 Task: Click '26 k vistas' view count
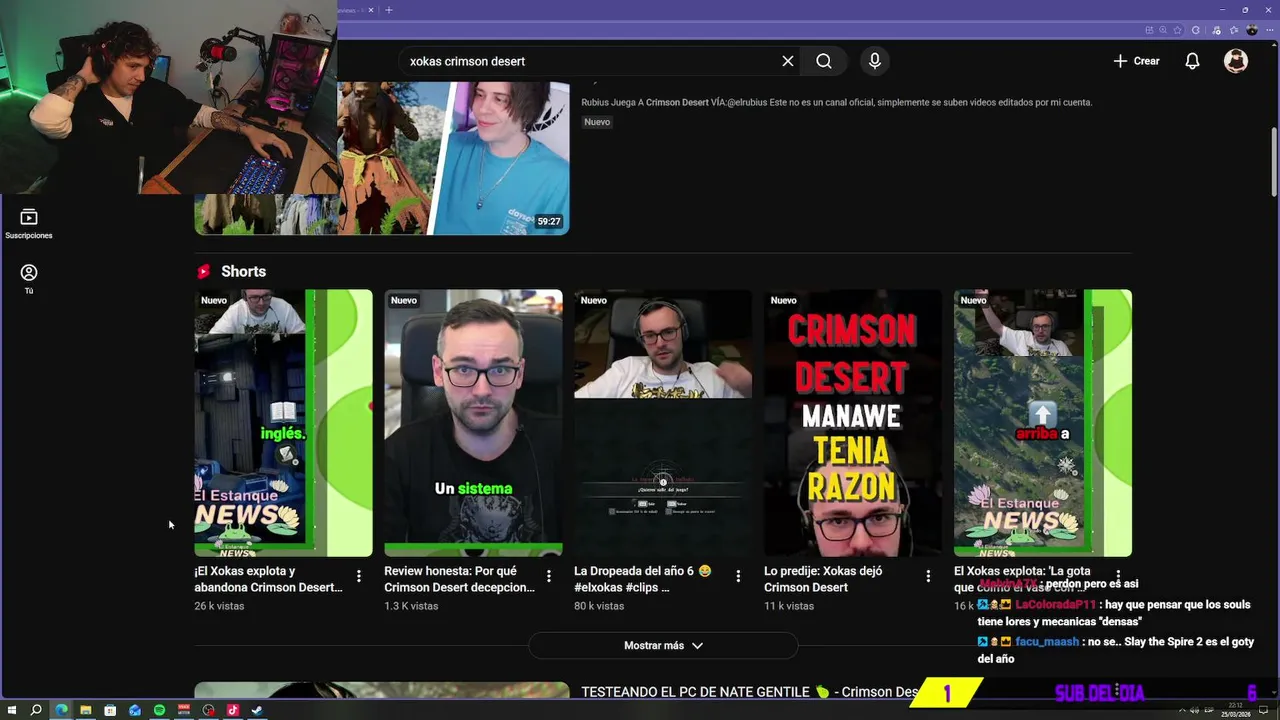(219, 606)
